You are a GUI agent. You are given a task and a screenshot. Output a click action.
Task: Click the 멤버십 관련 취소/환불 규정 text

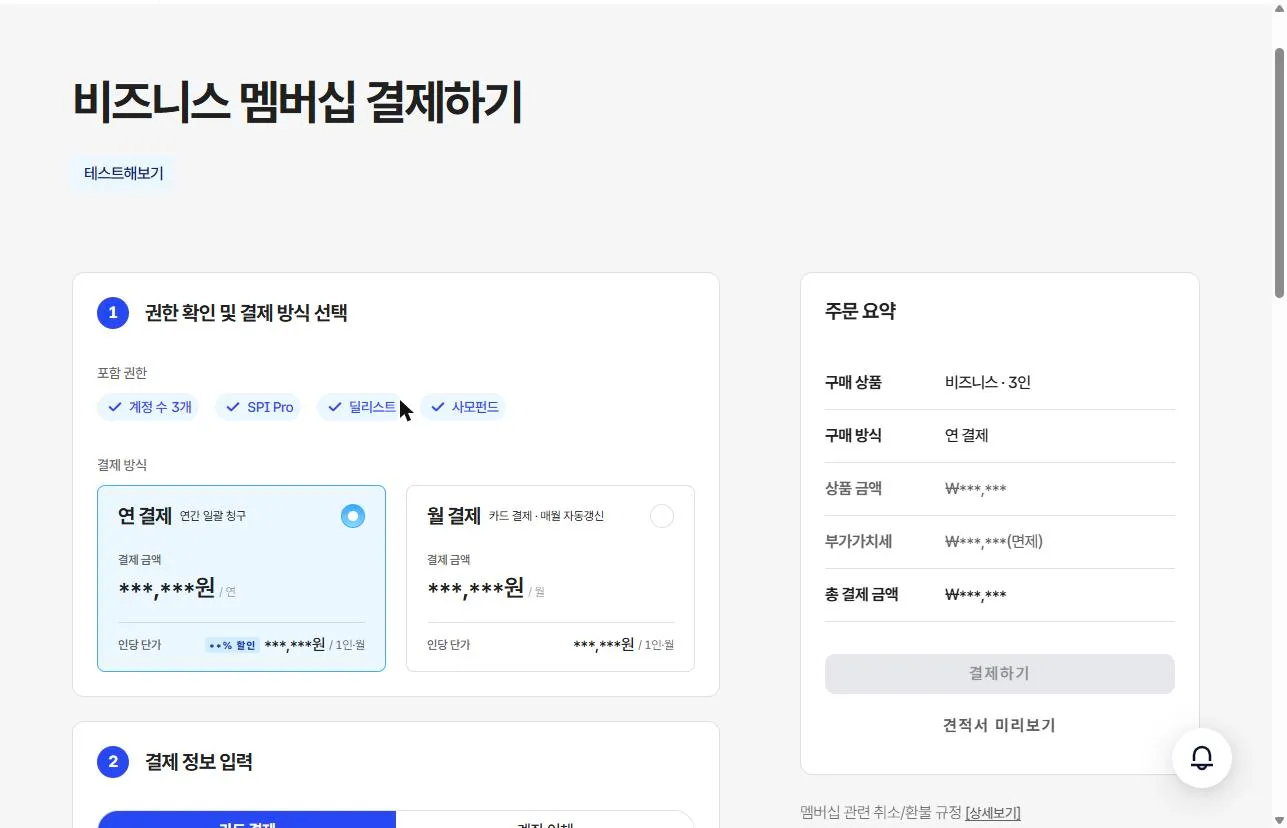(881, 813)
